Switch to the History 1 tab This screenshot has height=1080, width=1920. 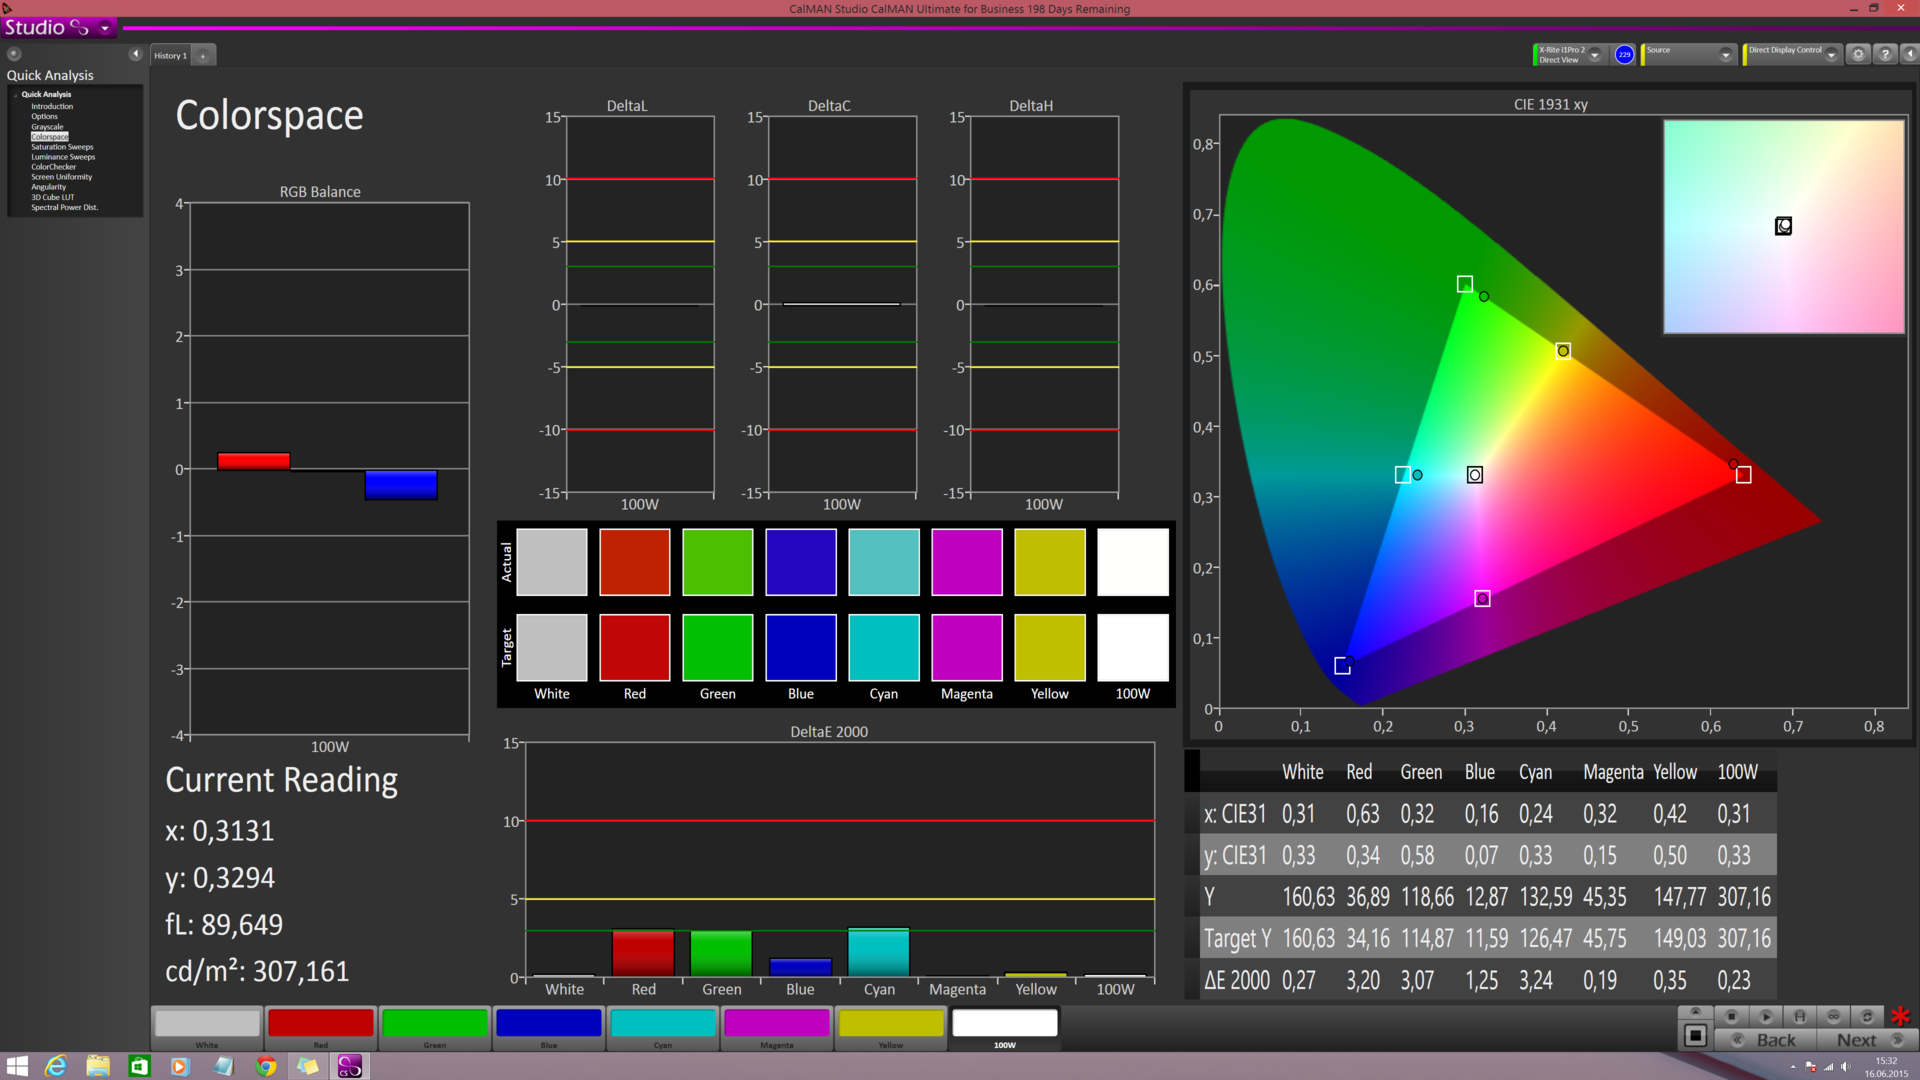pos(170,56)
